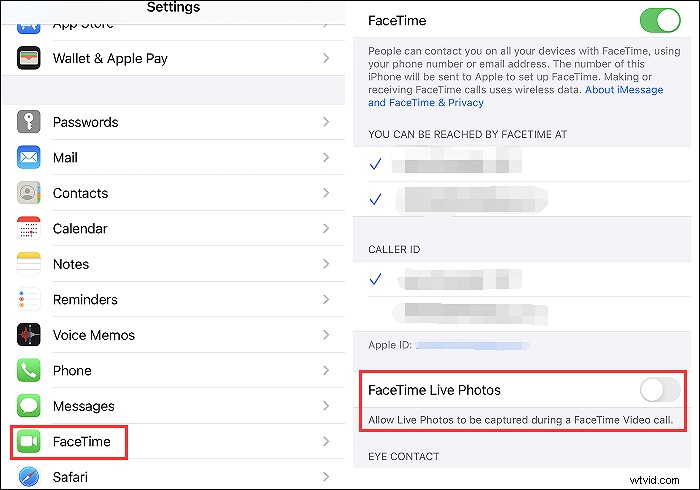This screenshot has height=490, width=700.
Task: Turn off the FaceTime main switch
Action: click(660, 21)
